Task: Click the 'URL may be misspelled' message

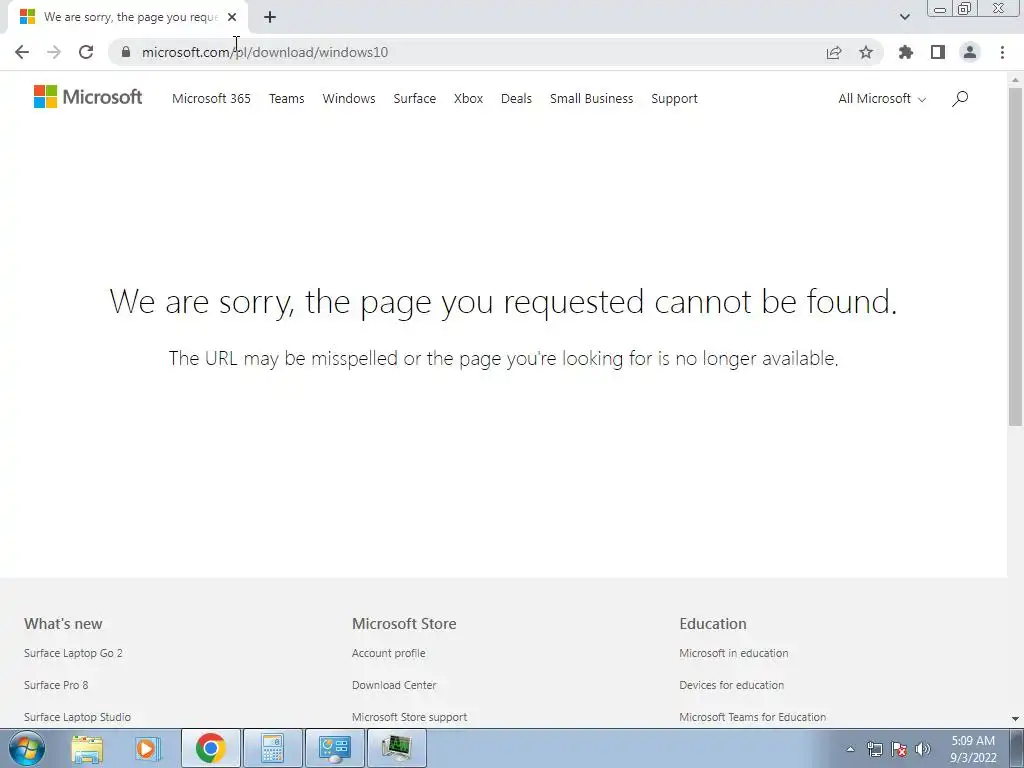Action: 504,359
